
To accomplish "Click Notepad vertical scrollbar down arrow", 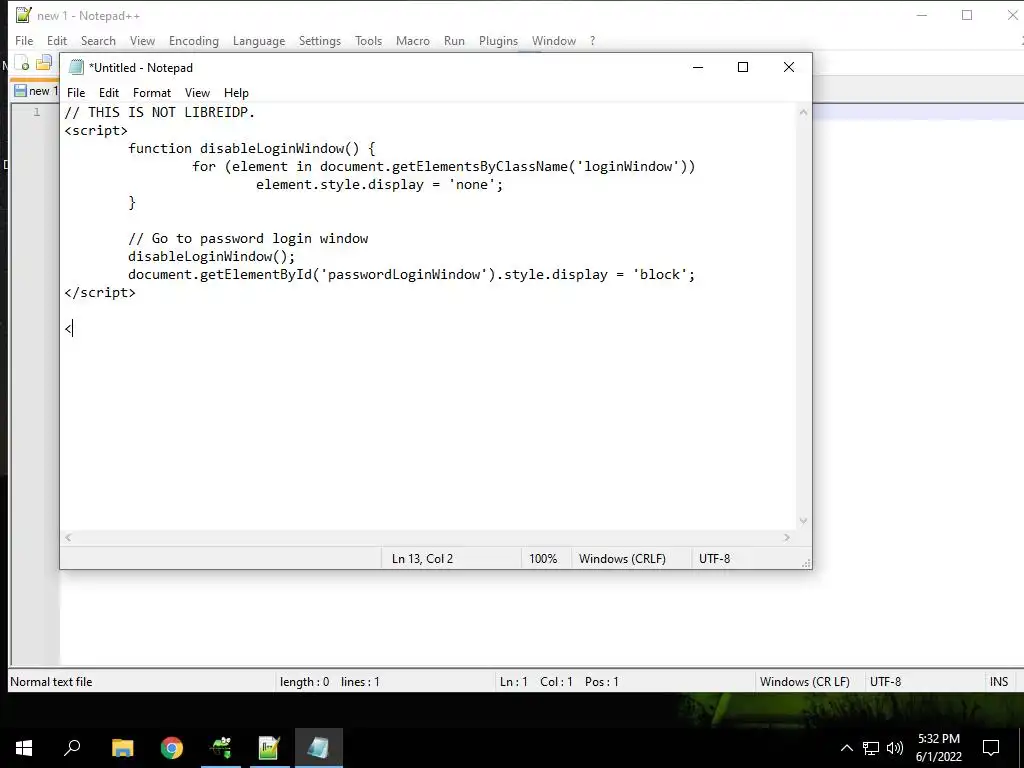I will [803, 521].
